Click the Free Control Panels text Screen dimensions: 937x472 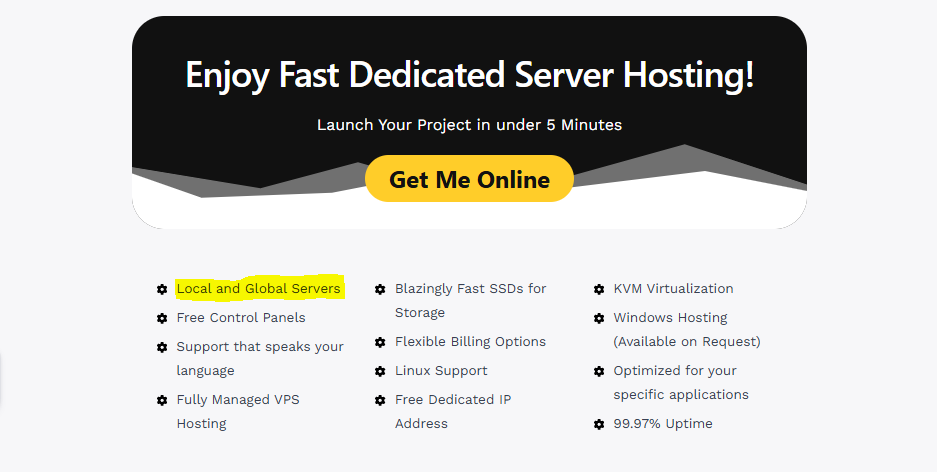coord(241,317)
